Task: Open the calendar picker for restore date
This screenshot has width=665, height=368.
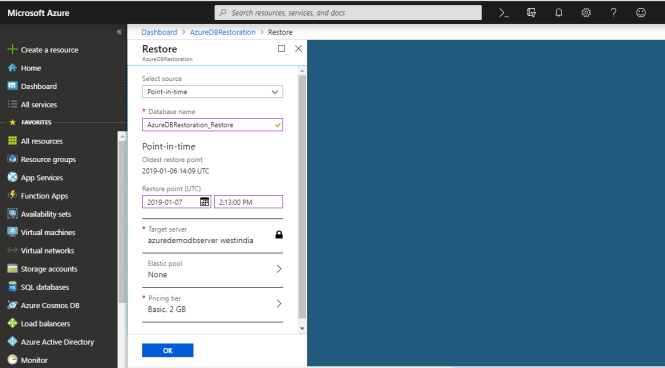Action: click(x=204, y=202)
